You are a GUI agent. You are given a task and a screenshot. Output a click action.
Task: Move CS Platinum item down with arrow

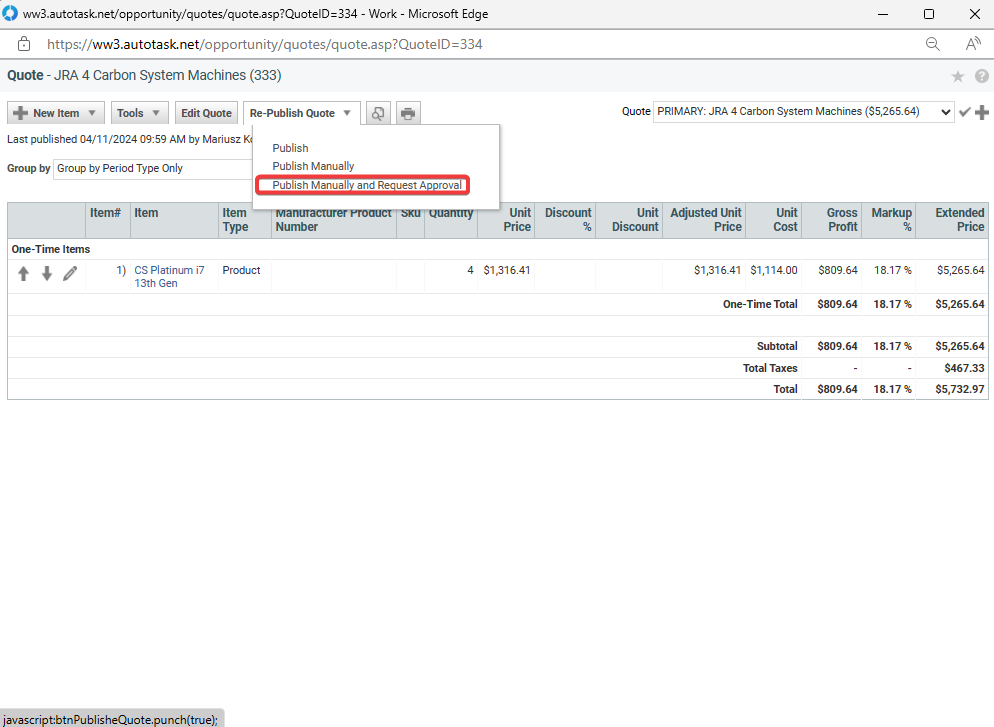point(46,273)
